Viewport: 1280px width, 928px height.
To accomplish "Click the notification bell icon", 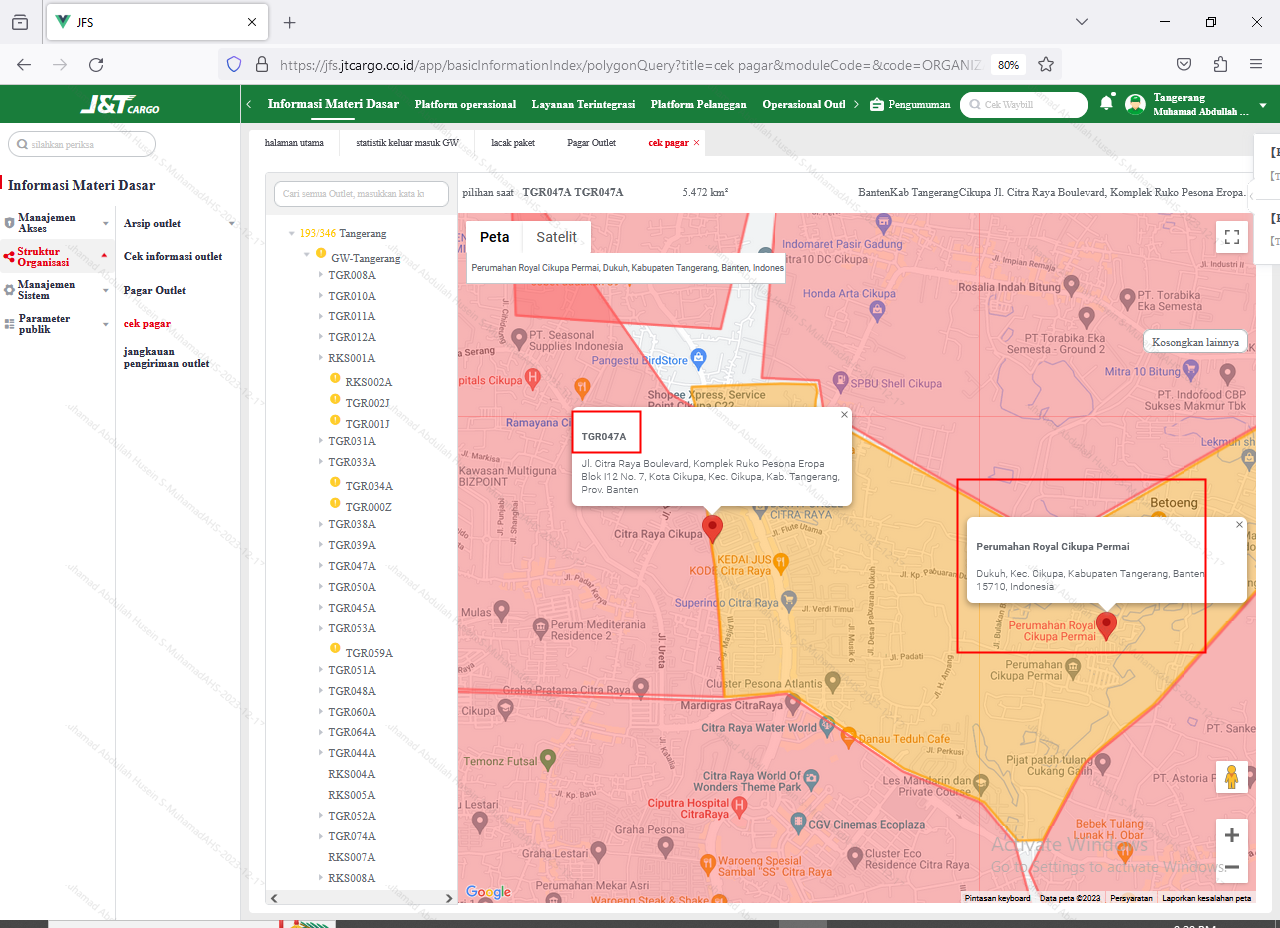I will point(1106,103).
